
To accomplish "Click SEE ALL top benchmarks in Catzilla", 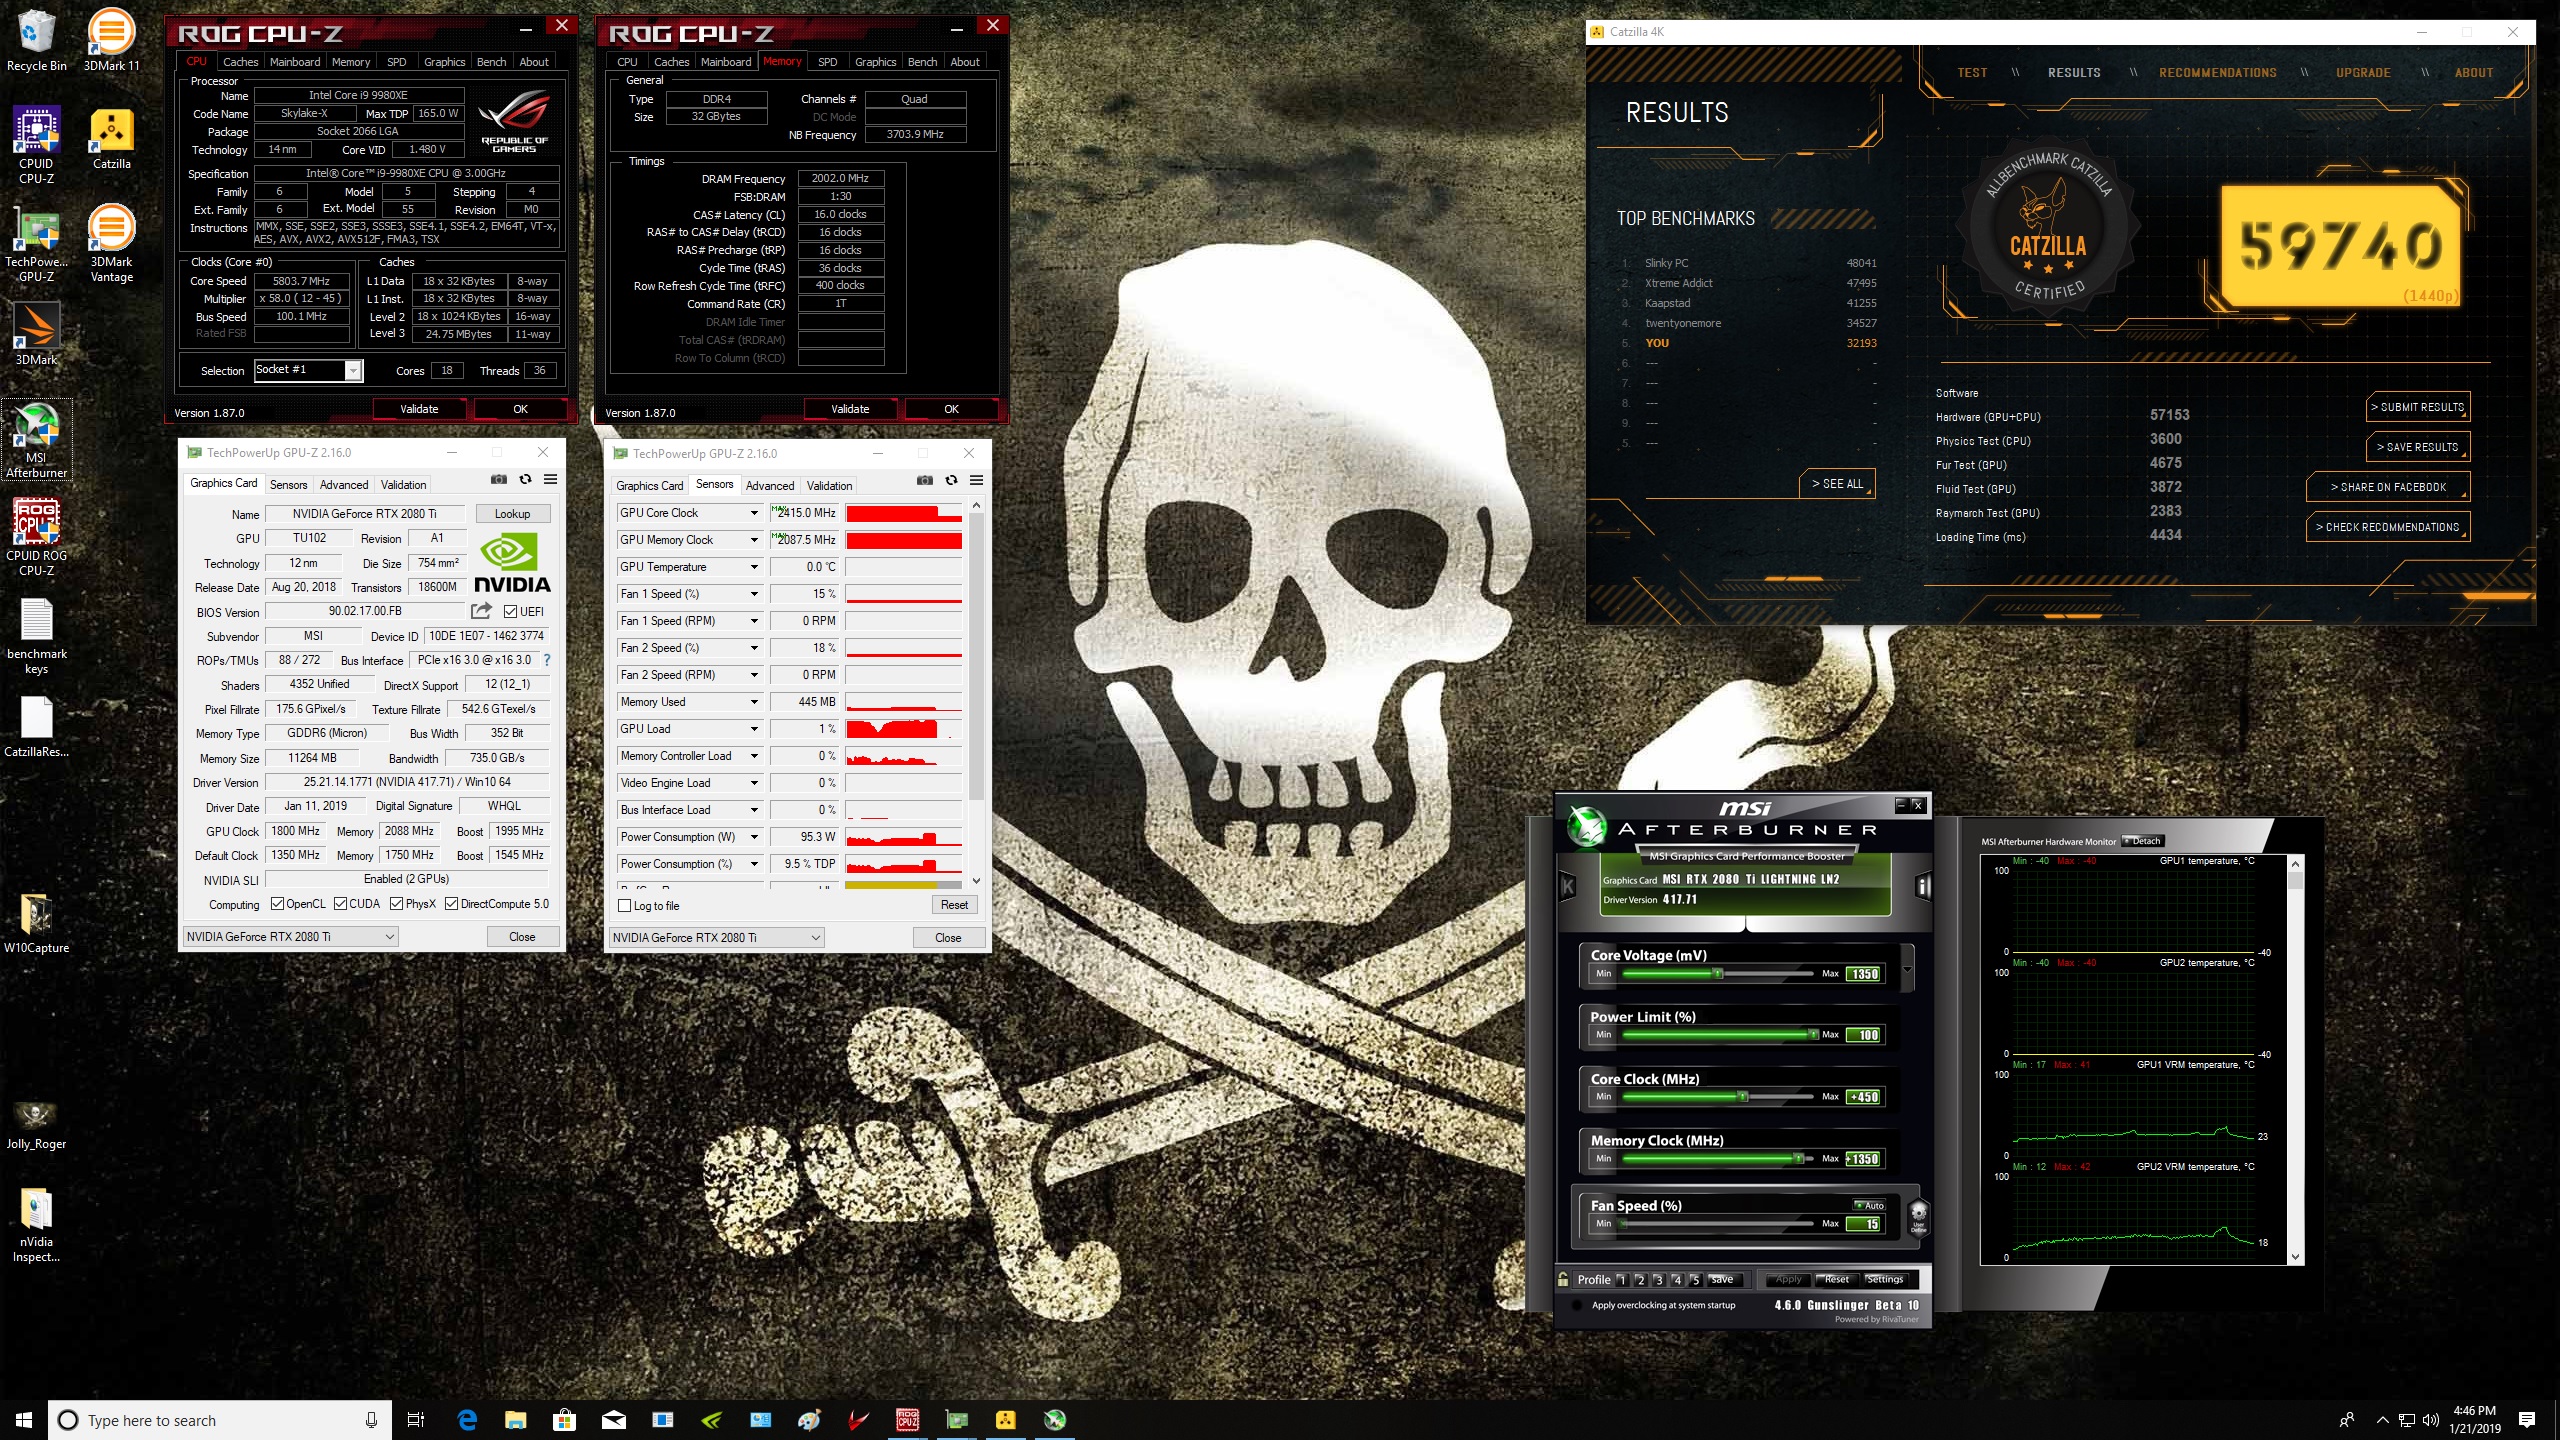I will point(1837,484).
